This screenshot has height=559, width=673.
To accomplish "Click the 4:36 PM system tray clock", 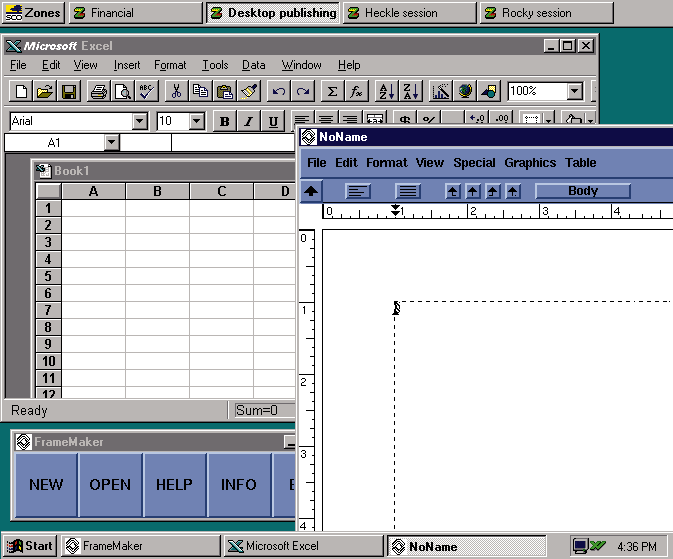I will click(637, 547).
